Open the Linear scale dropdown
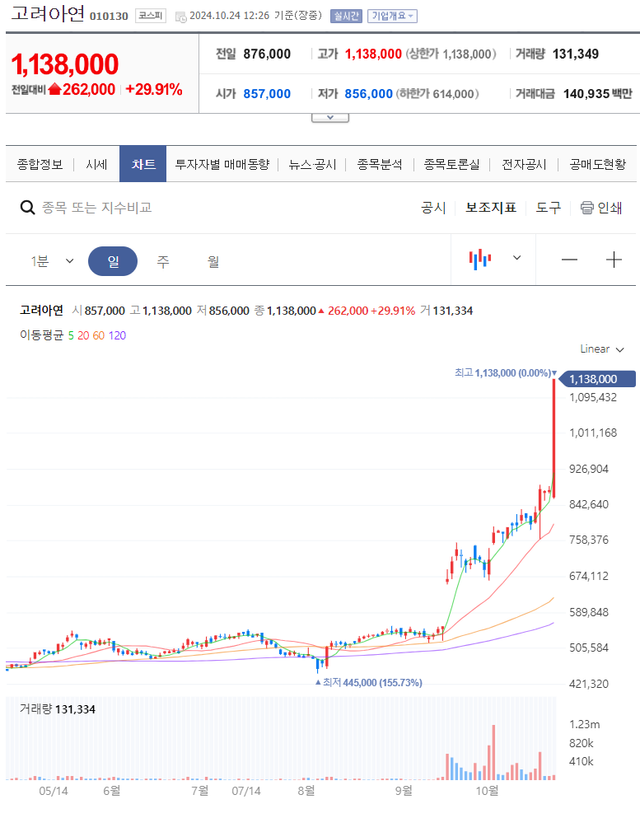This screenshot has width=640, height=814. click(x=602, y=349)
